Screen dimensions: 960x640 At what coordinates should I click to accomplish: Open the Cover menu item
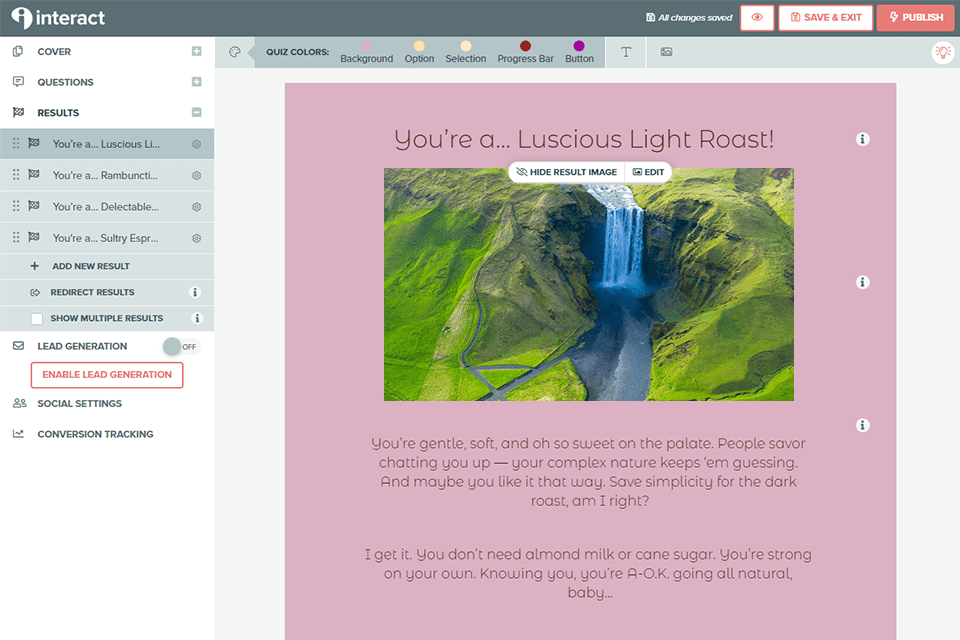54,52
